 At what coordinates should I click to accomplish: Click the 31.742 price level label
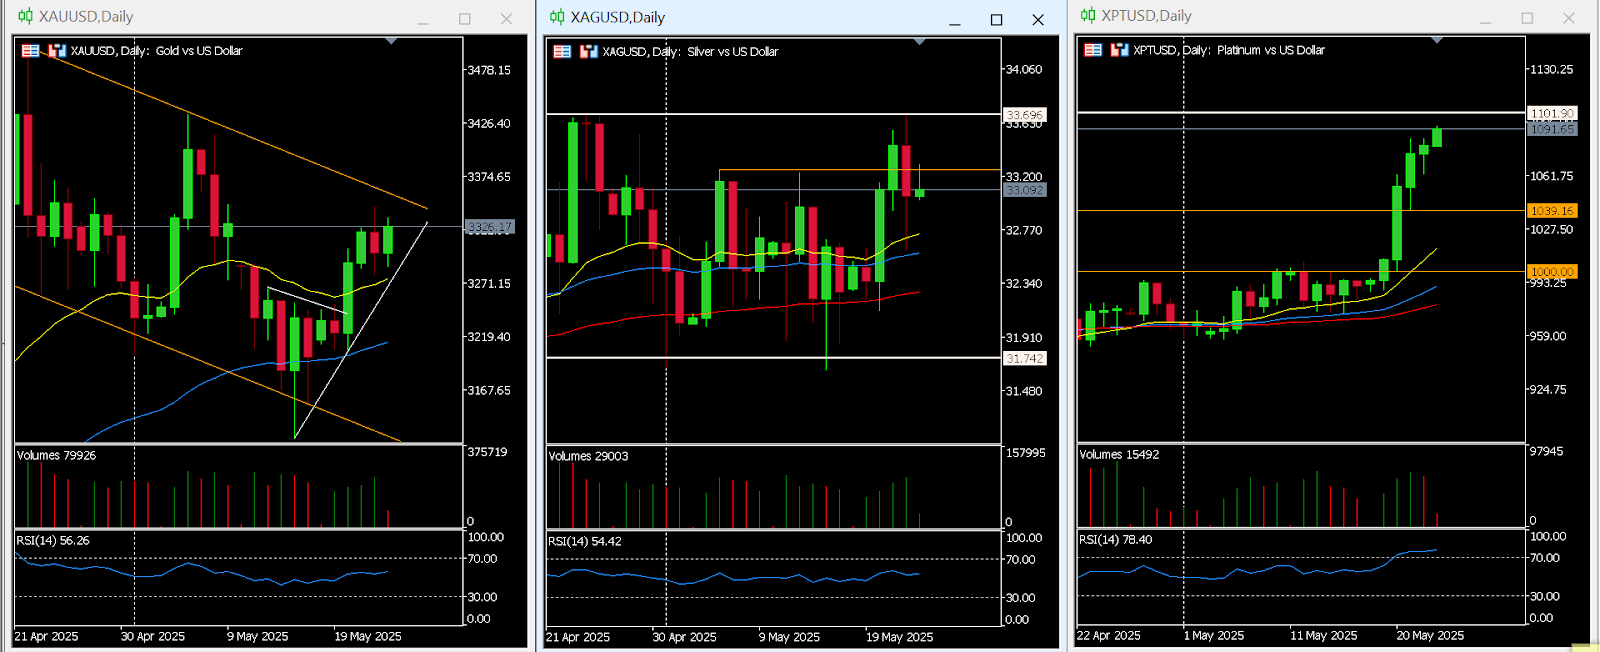click(1024, 358)
